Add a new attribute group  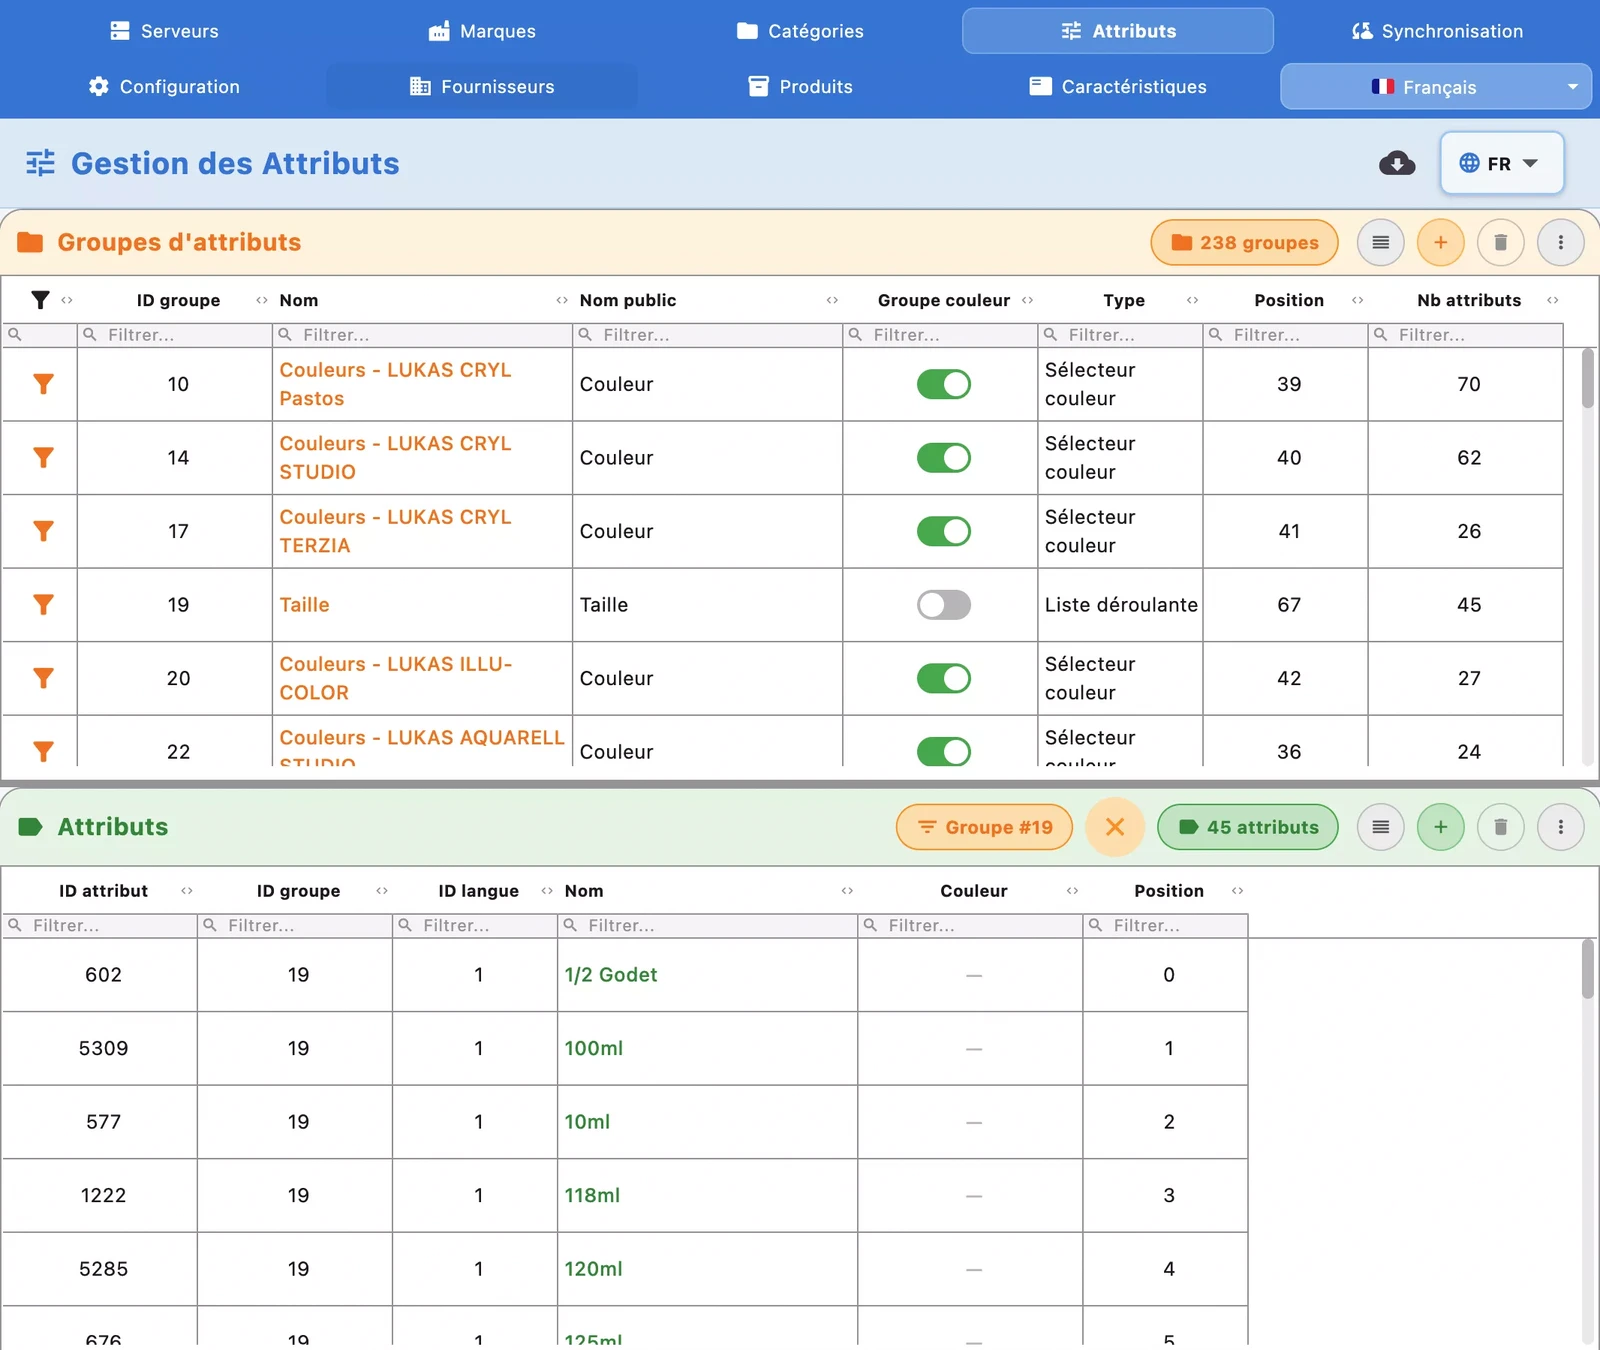(x=1440, y=242)
